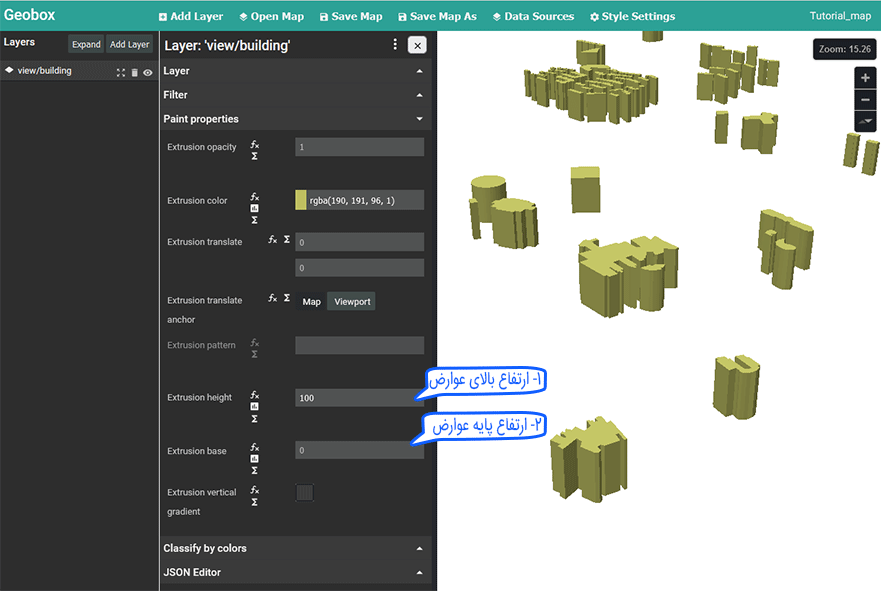Screen dimensions: 881x591
Task: Set translate anchor to Map
Action: coord(312,301)
